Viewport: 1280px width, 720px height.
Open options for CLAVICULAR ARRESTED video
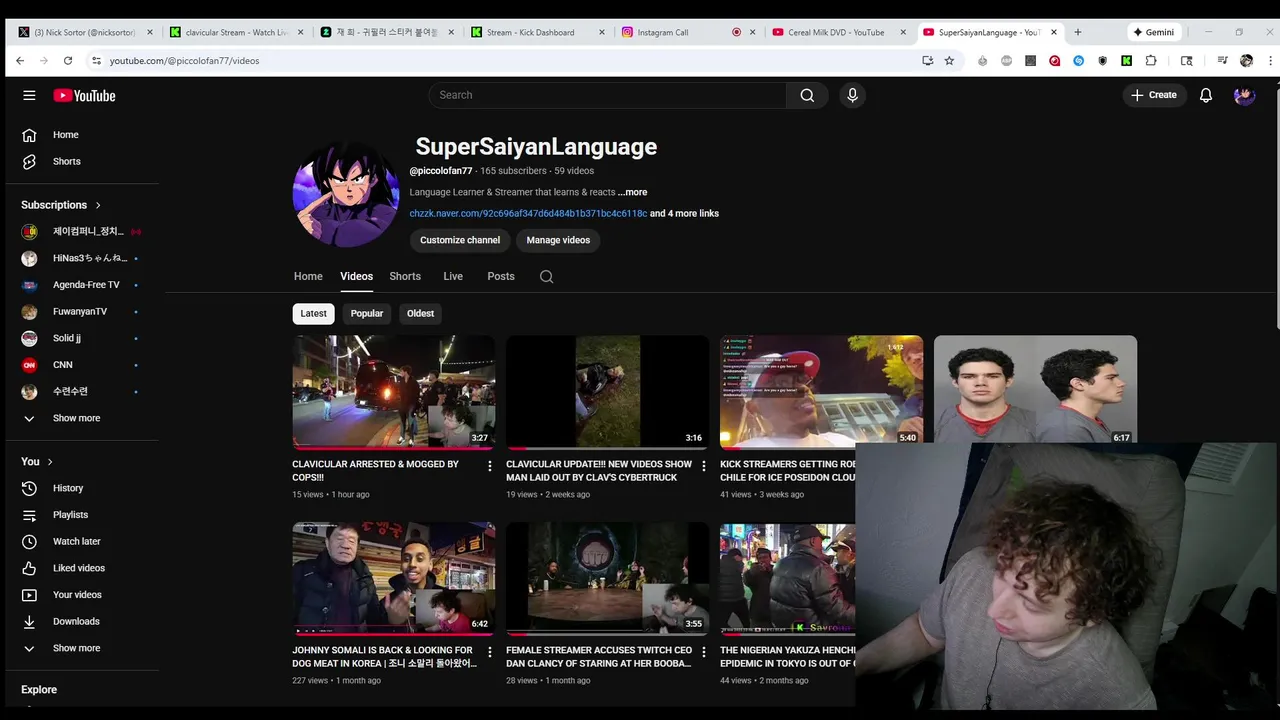point(489,466)
